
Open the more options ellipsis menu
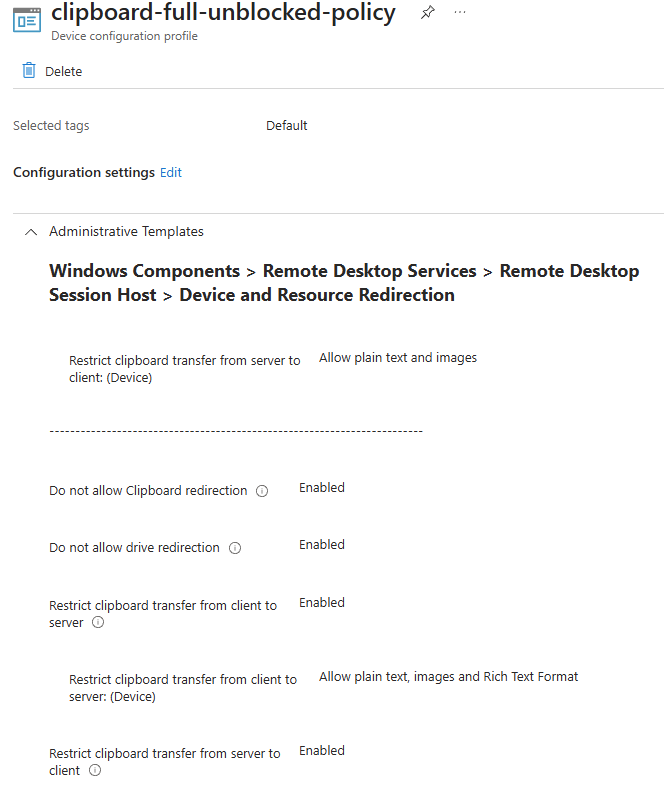[x=460, y=12]
